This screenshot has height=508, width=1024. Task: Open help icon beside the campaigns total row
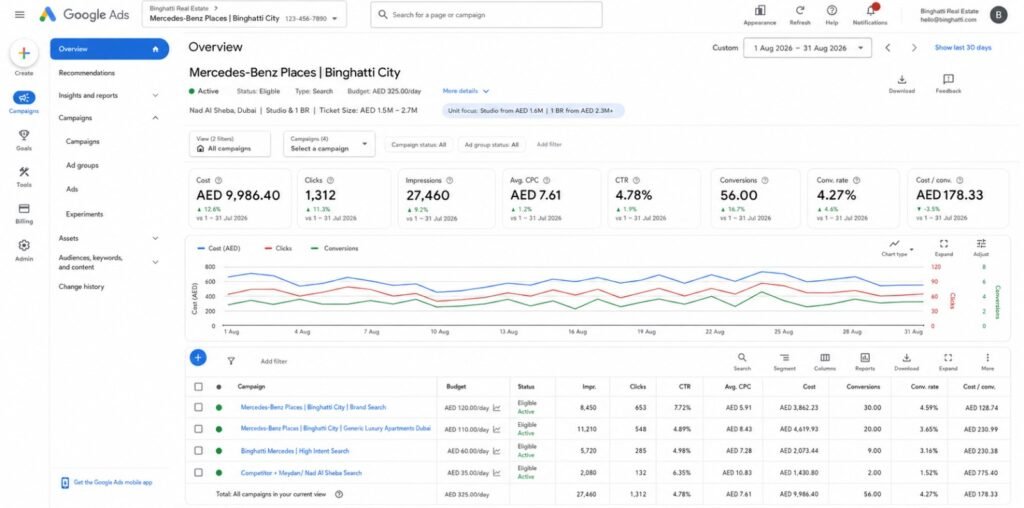(x=339, y=494)
